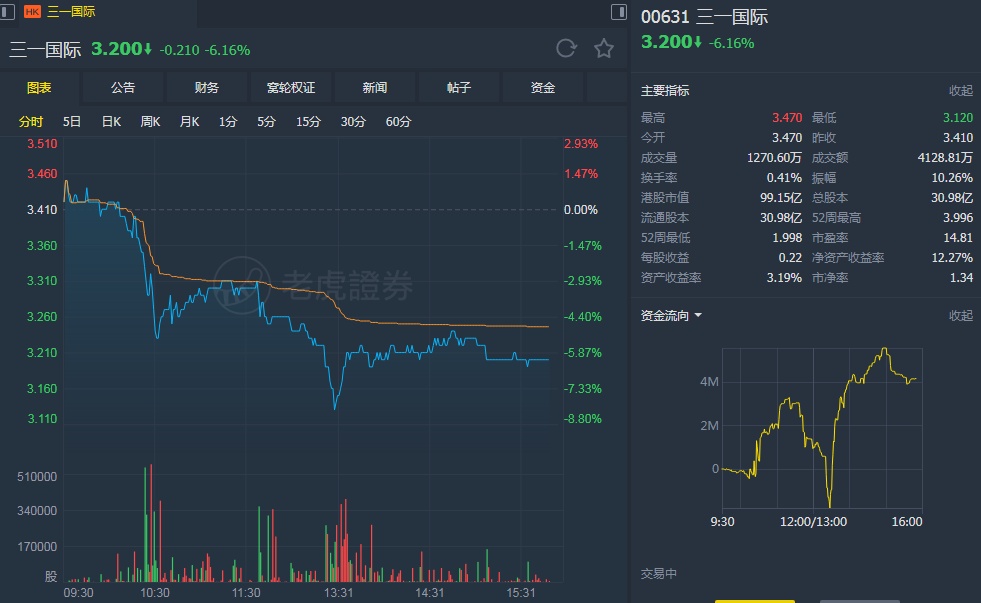Collapse 主要指标 section via 收起

pyautogui.click(x=960, y=91)
